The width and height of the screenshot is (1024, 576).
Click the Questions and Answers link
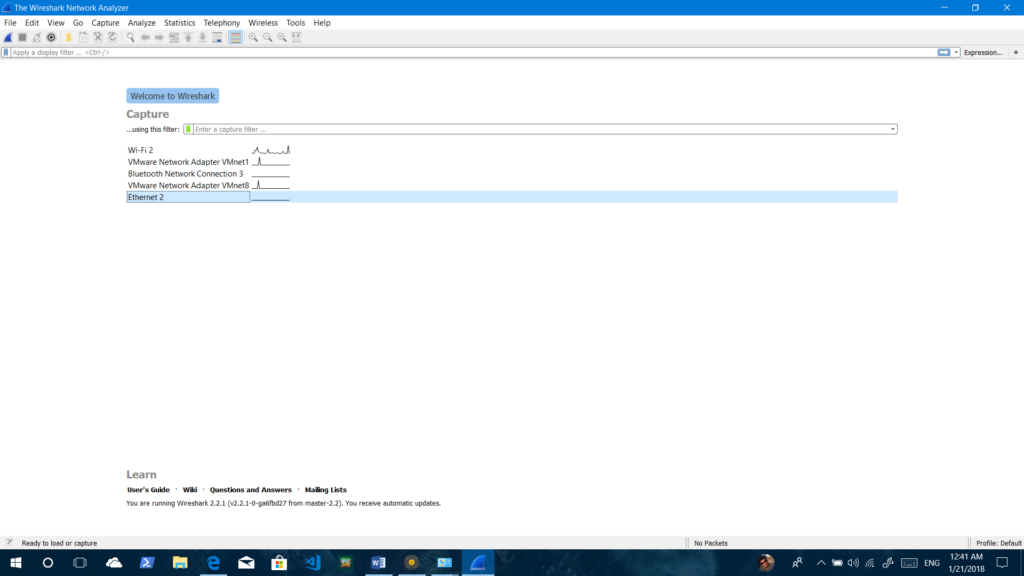250,490
